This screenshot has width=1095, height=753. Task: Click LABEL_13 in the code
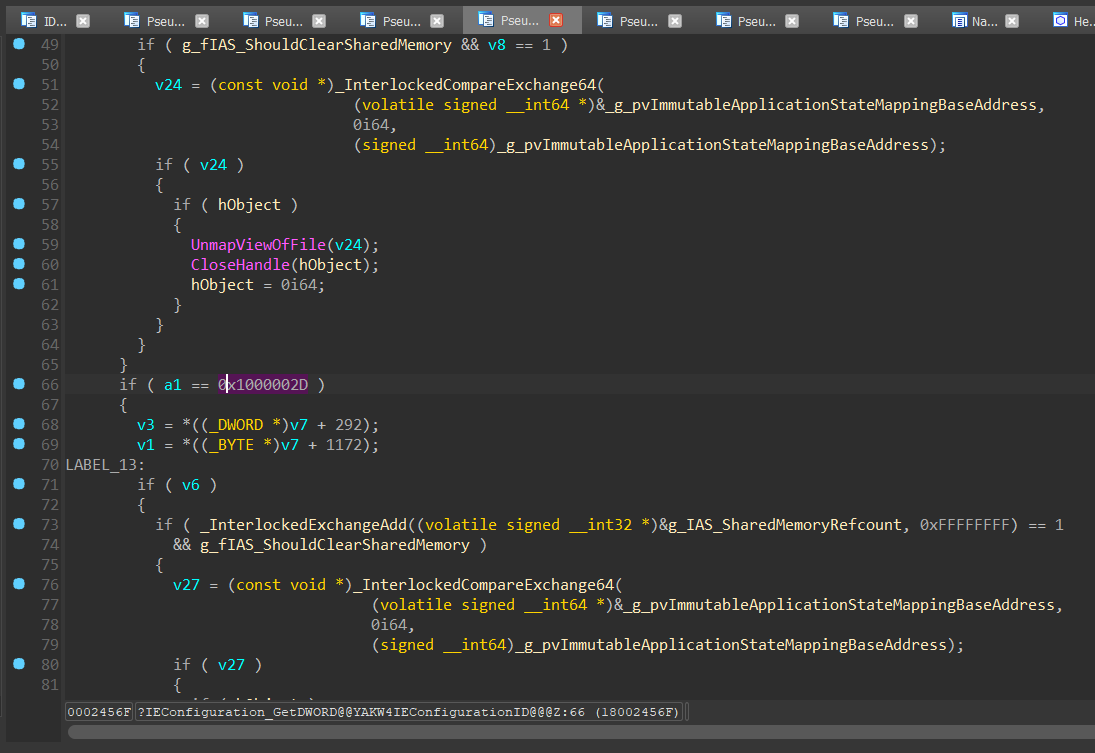(101, 465)
